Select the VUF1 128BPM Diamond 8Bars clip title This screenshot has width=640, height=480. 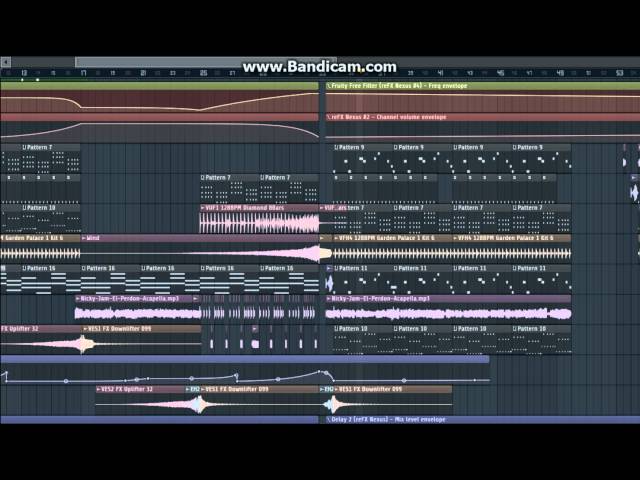coord(244,208)
